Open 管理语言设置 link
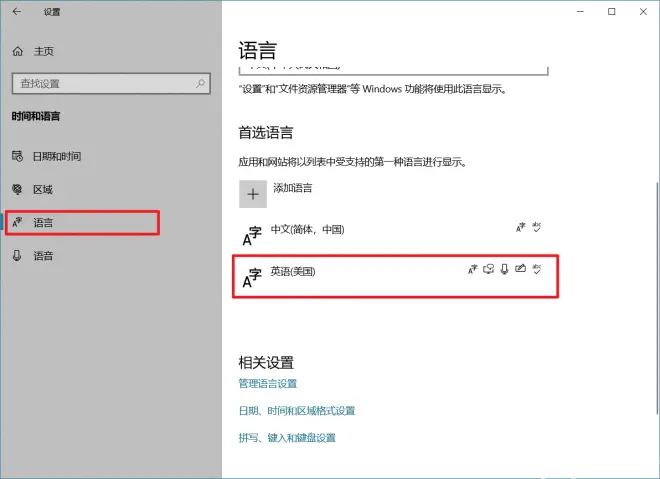The image size is (660, 479). click(x=268, y=383)
